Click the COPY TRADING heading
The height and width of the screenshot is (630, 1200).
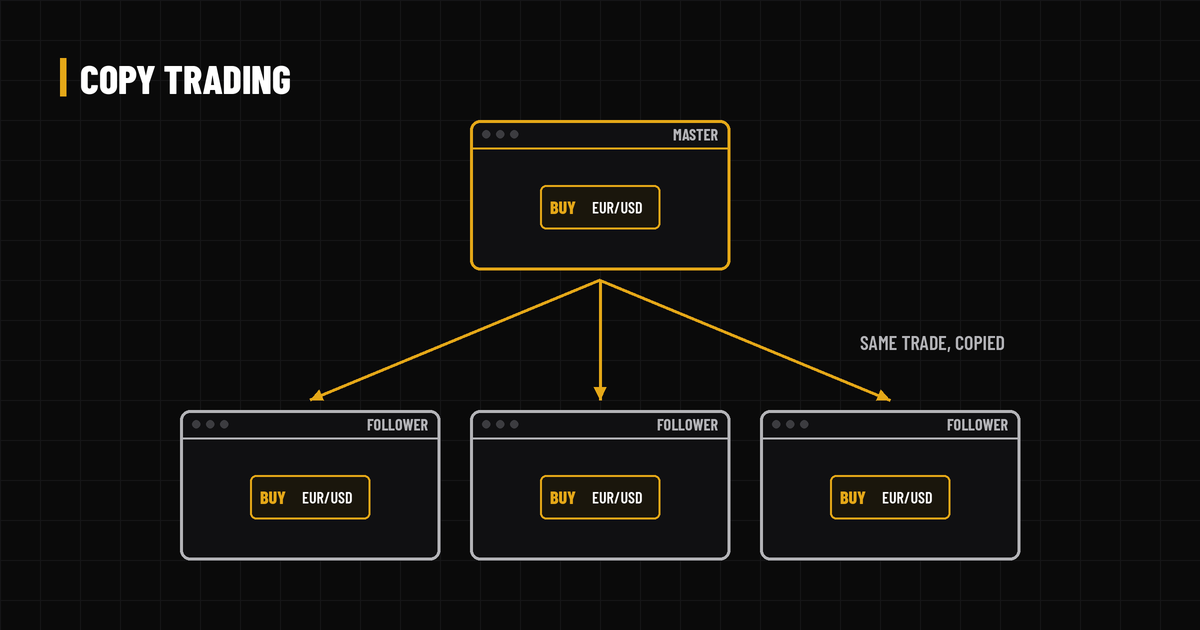point(185,79)
